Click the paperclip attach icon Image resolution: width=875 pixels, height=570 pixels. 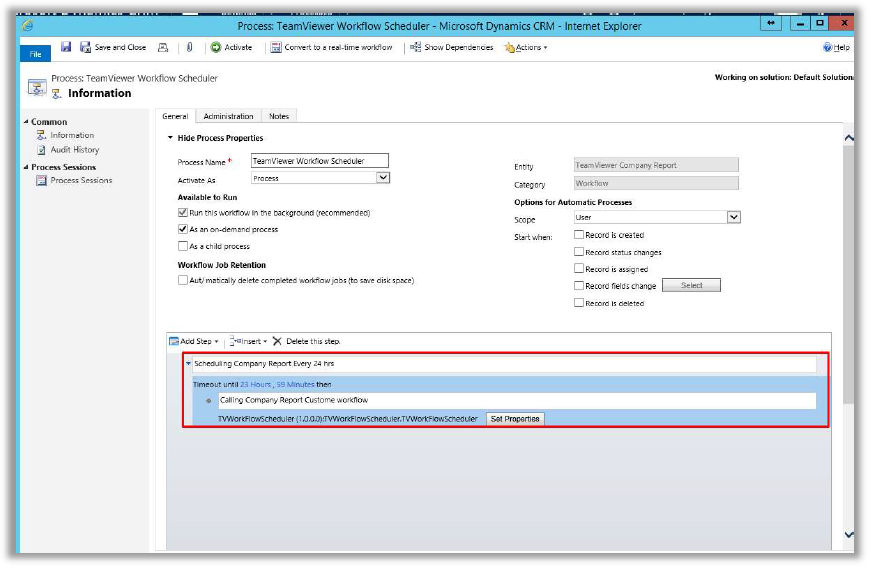tap(188, 47)
